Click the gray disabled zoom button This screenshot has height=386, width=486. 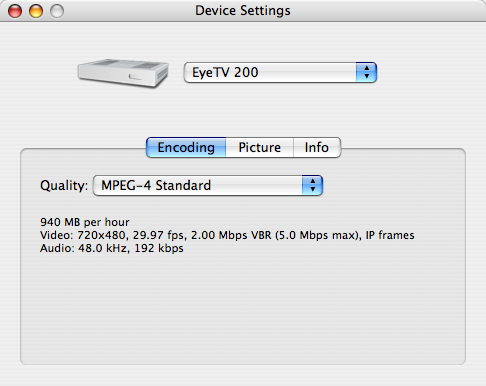click(57, 11)
